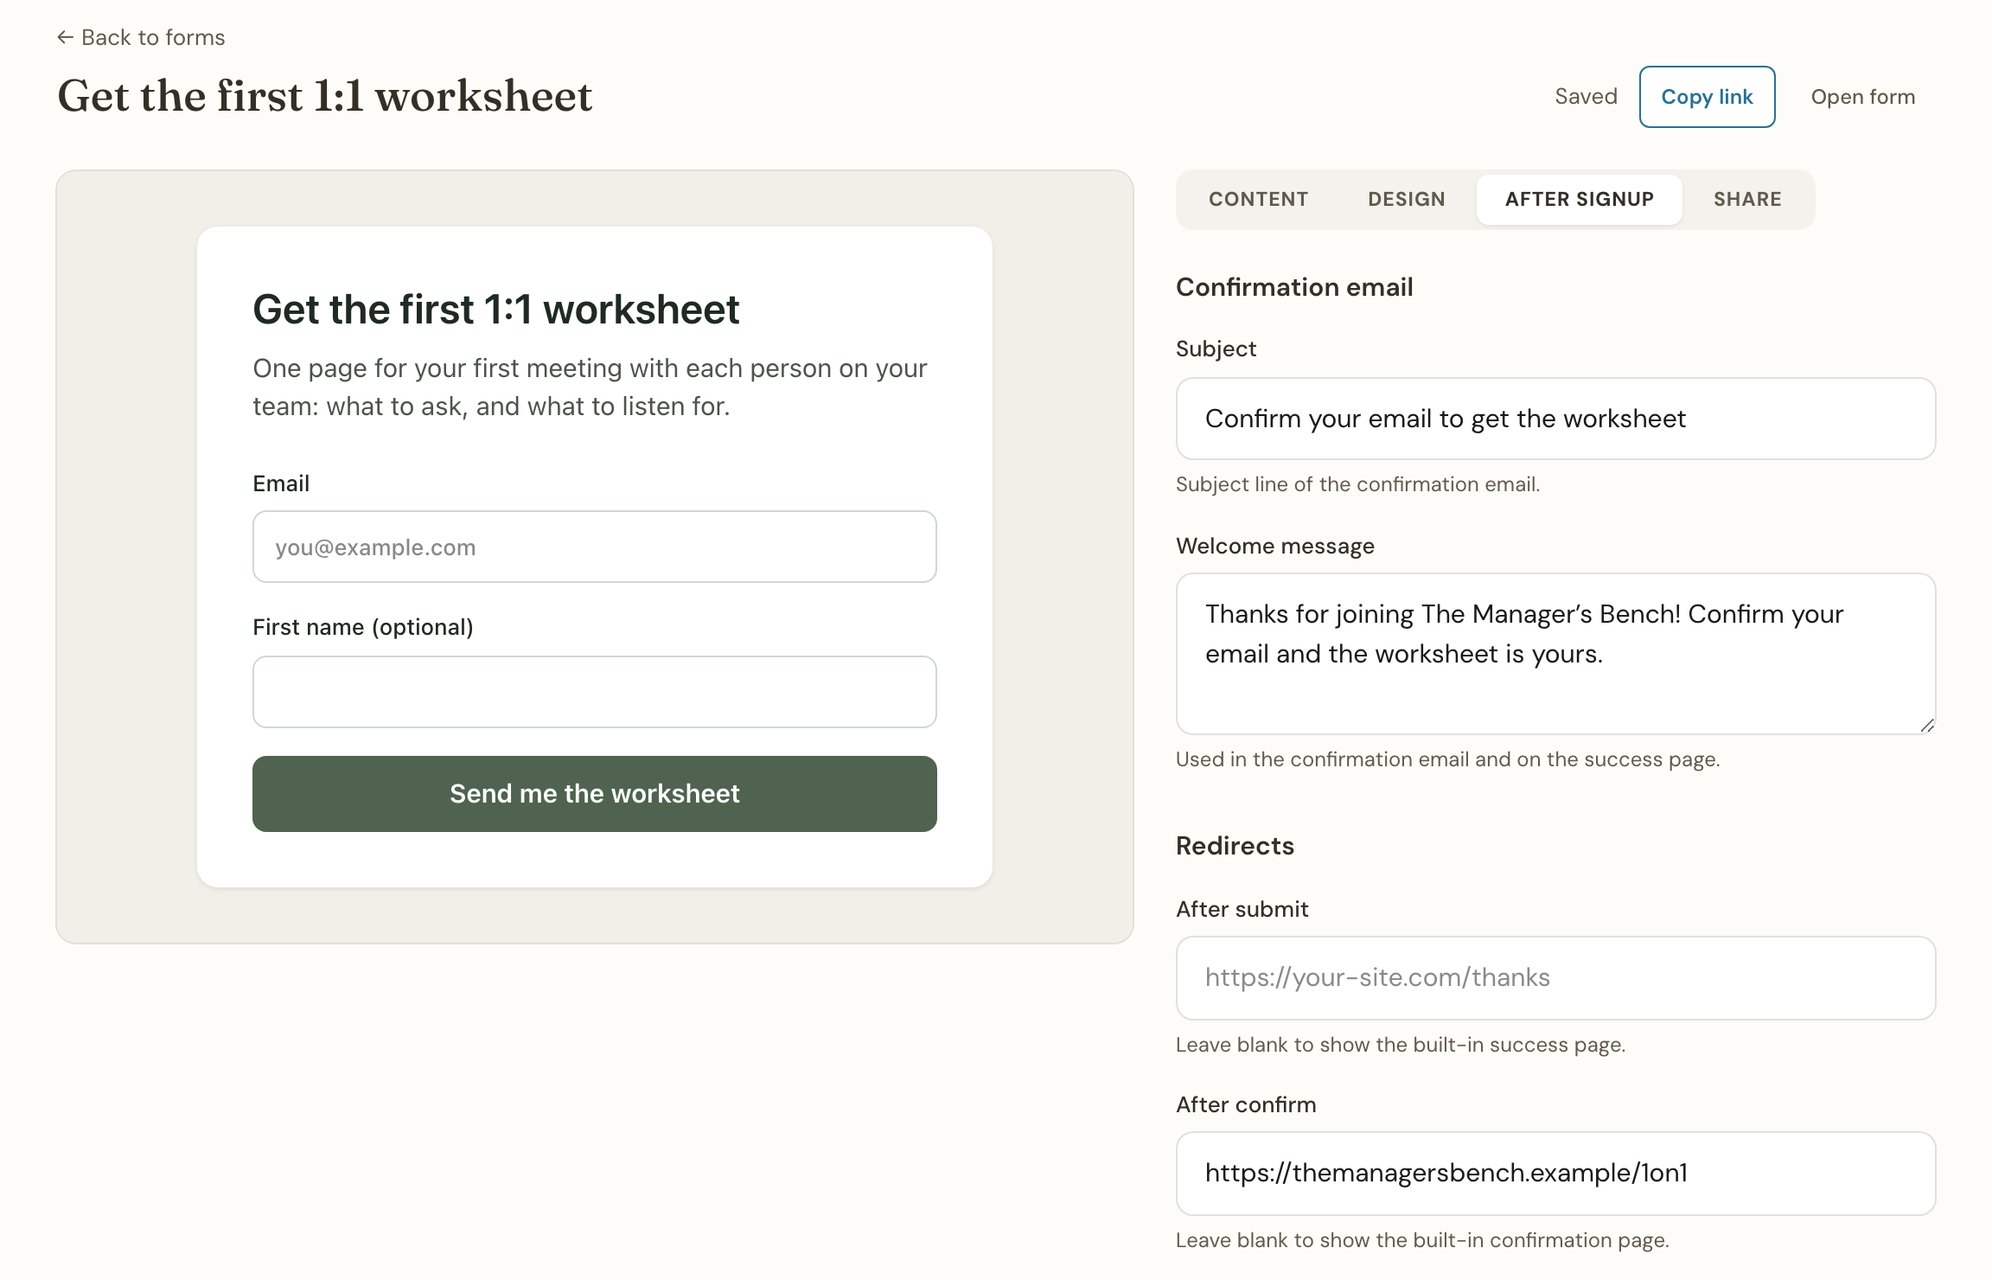Click the 'Saved' status text
Screen dimensions: 1992x1280
coord(1585,97)
